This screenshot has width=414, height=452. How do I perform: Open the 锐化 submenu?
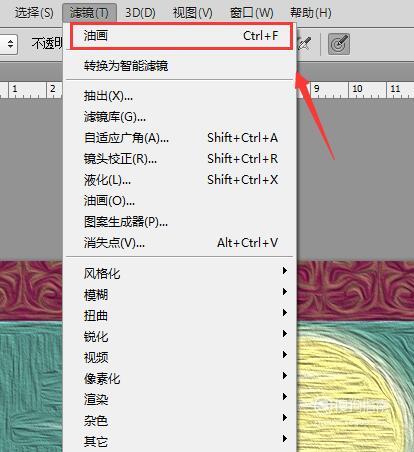tap(179, 336)
